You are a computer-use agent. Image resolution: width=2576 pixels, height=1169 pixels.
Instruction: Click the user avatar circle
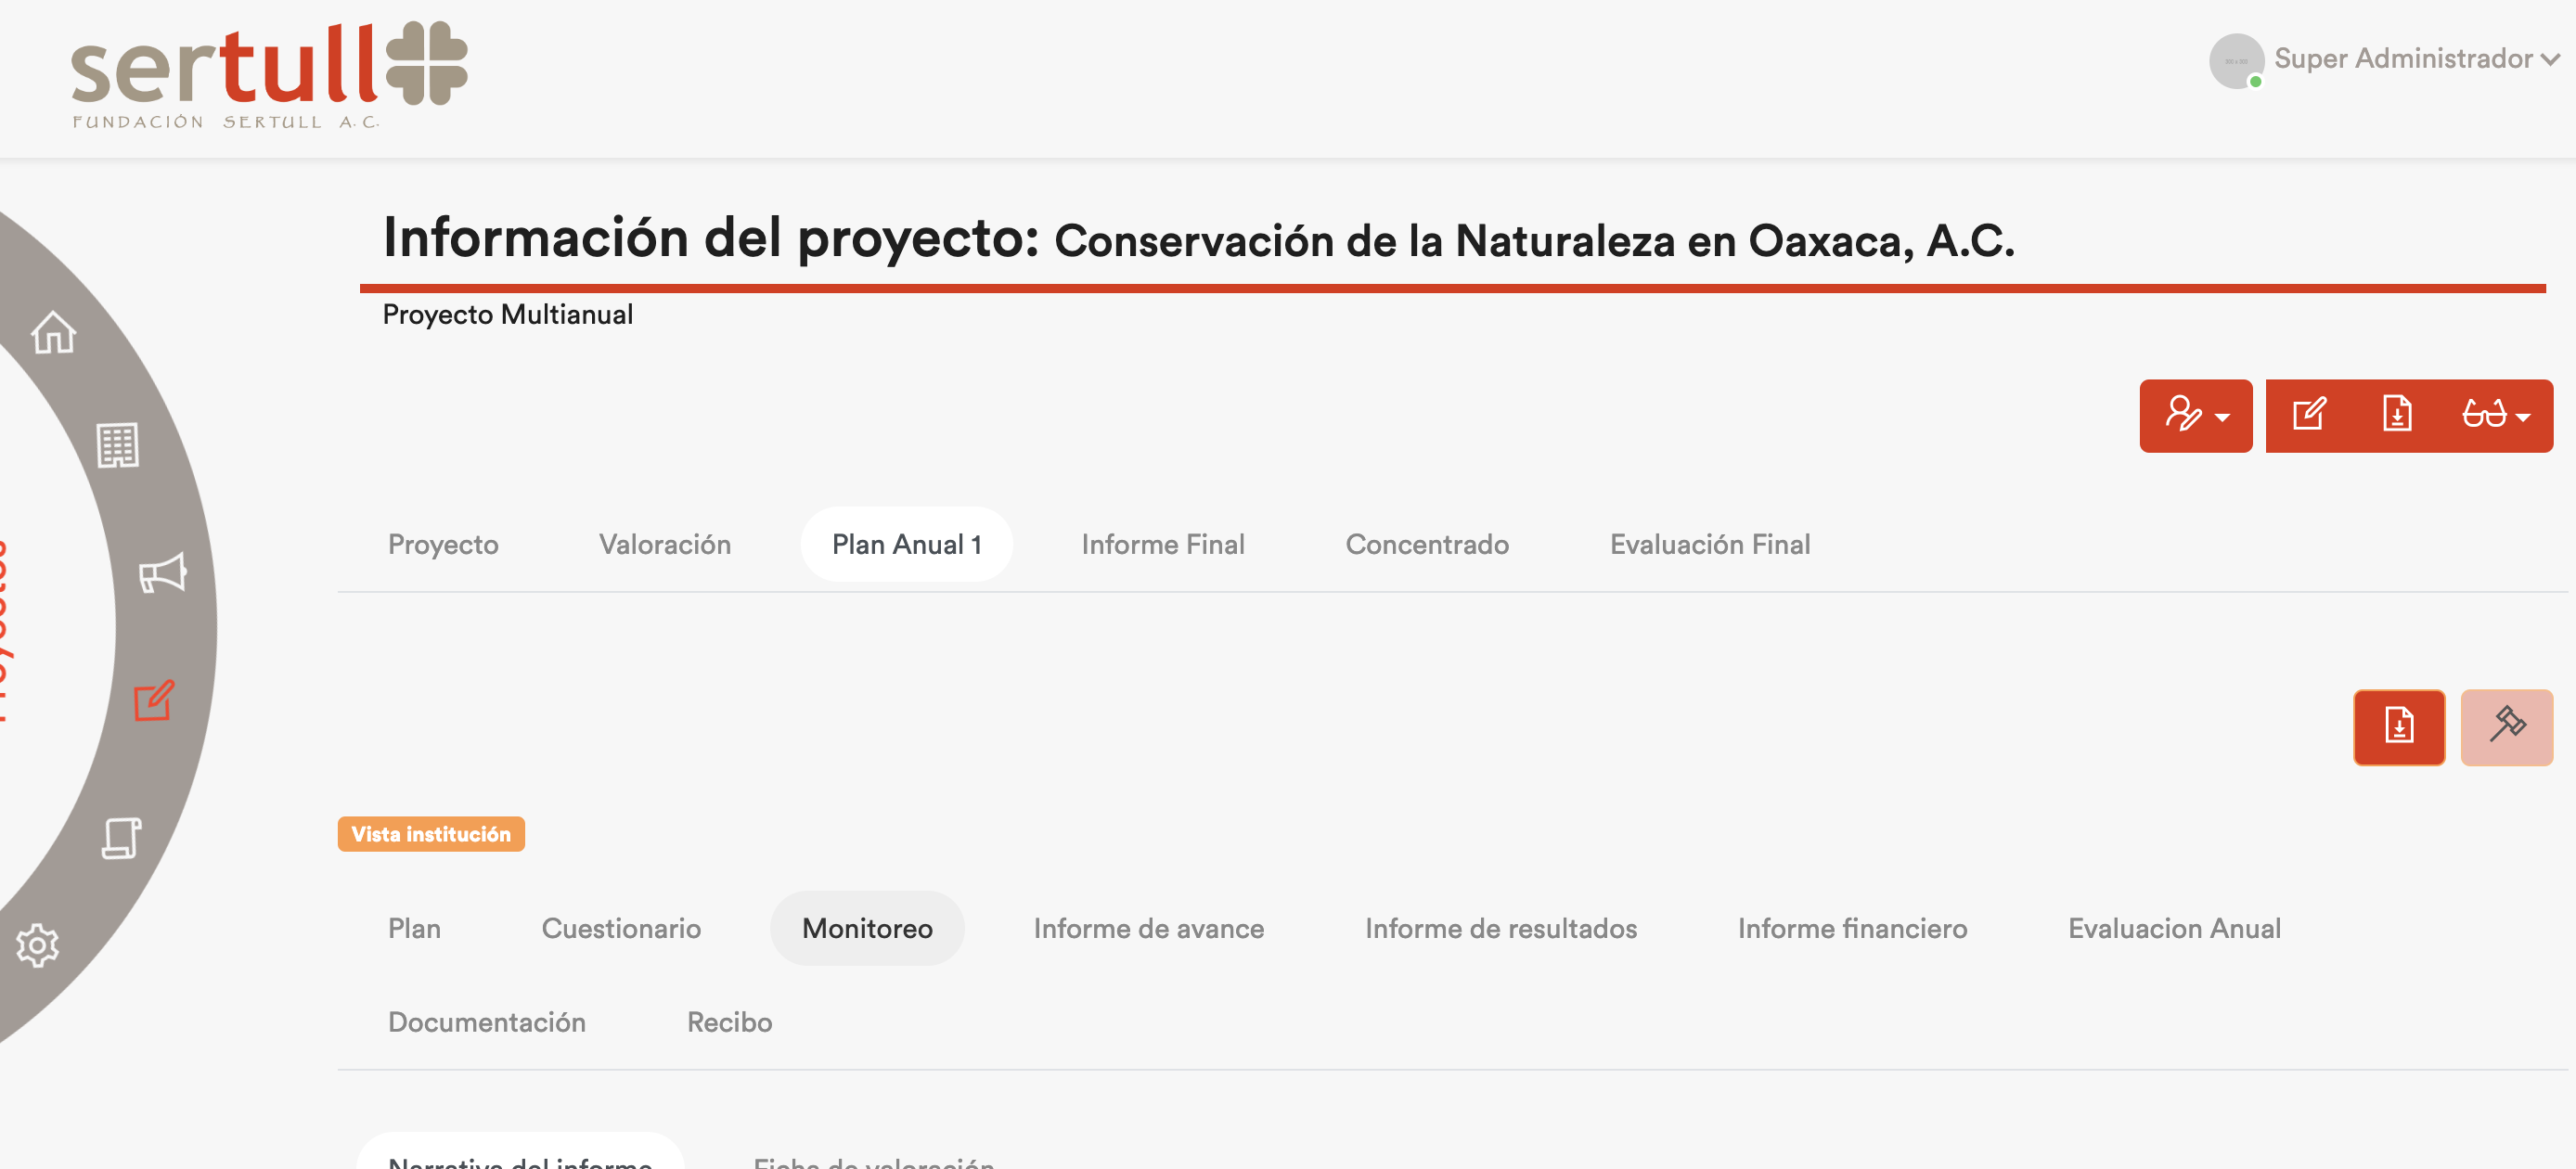(x=2236, y=61)
